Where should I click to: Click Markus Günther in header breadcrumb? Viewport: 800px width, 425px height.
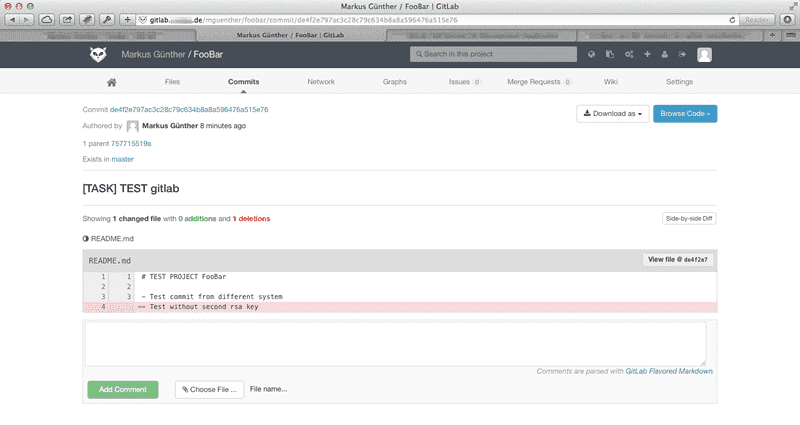(153, 55)
